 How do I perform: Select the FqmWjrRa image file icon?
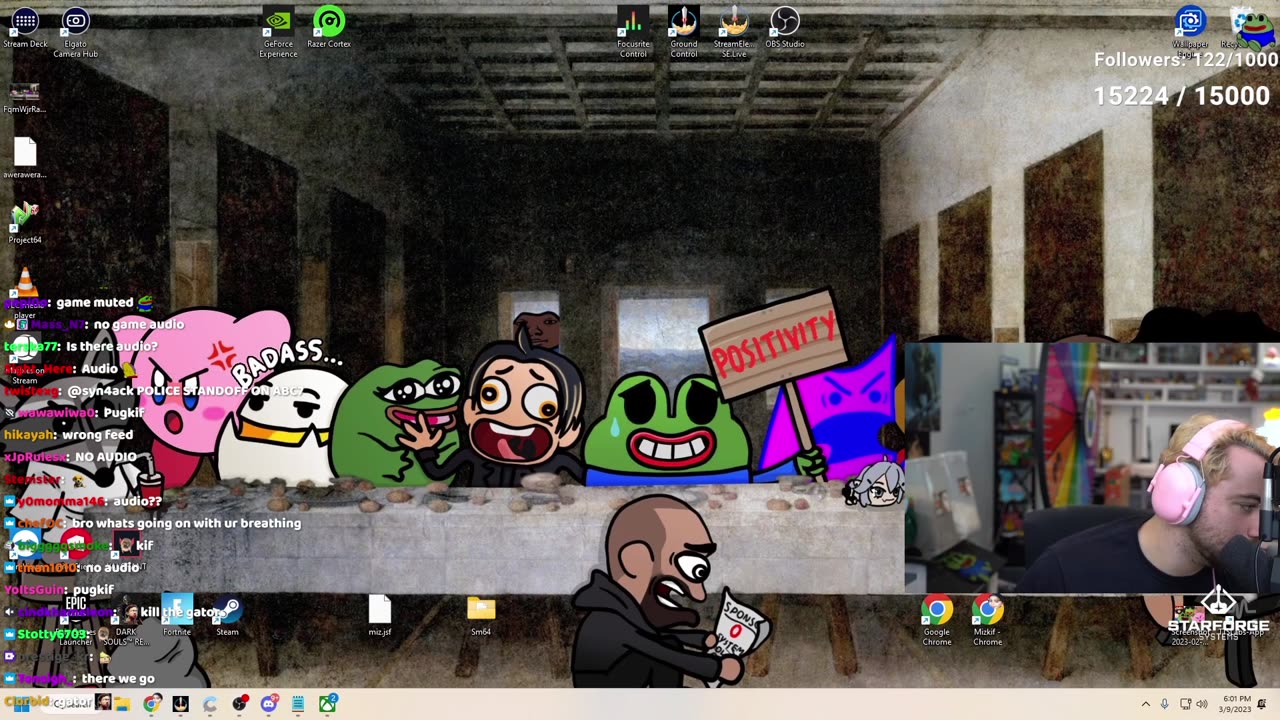25,98
